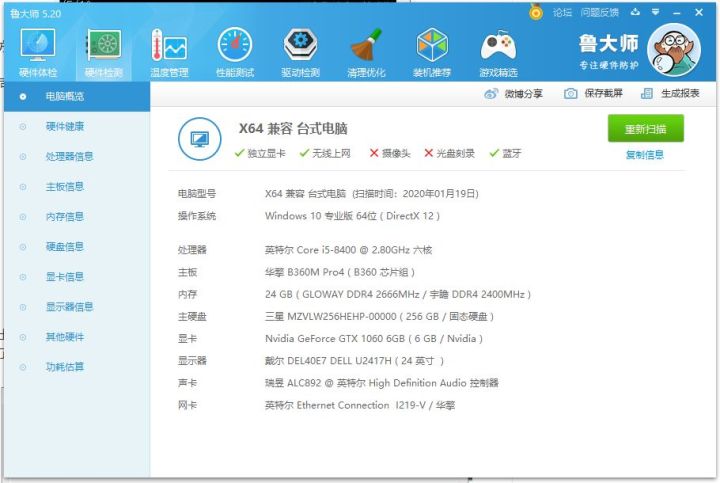Click the sound card value ALC892

pyautogui.click(x=382, y=383)
